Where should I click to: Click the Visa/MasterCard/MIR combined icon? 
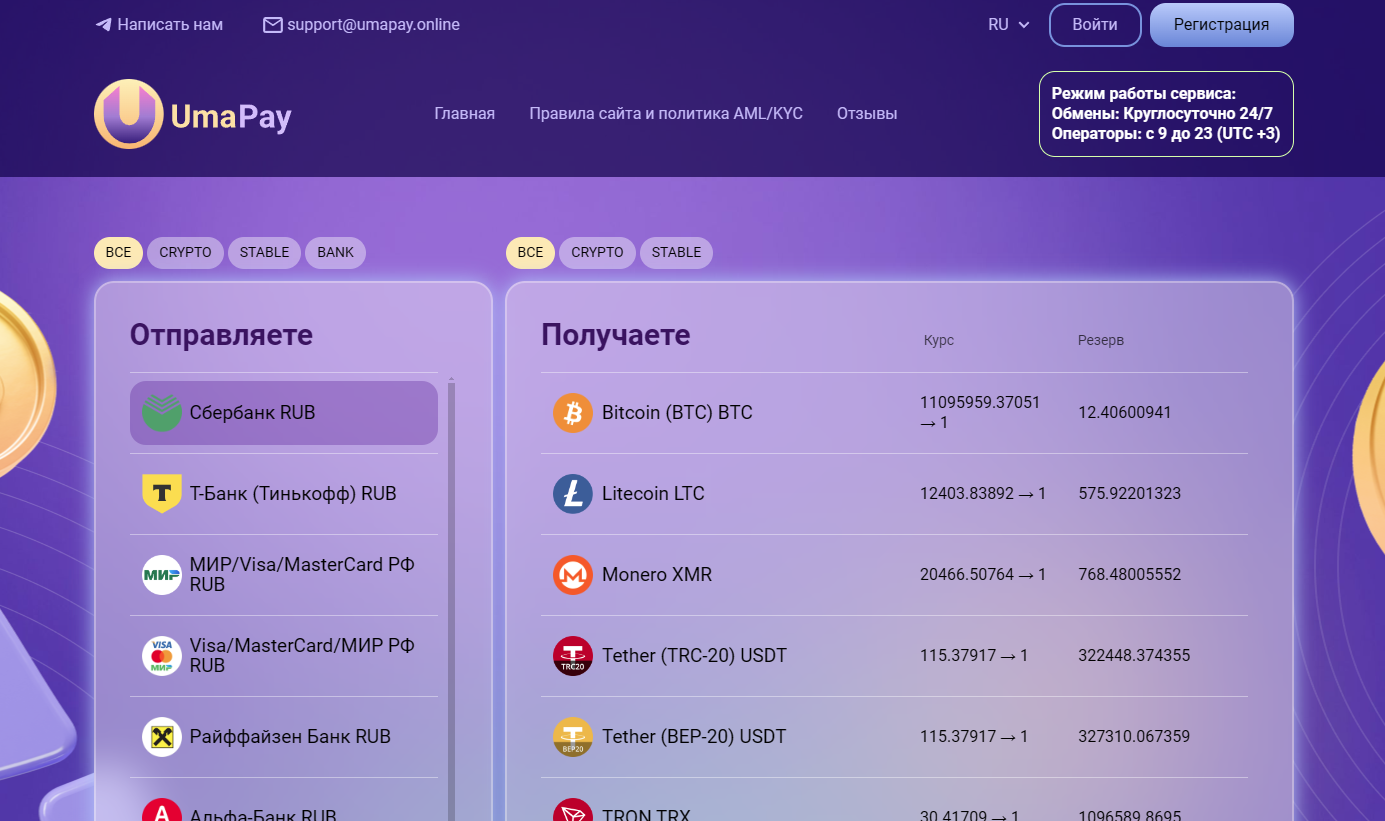point(161,656)
